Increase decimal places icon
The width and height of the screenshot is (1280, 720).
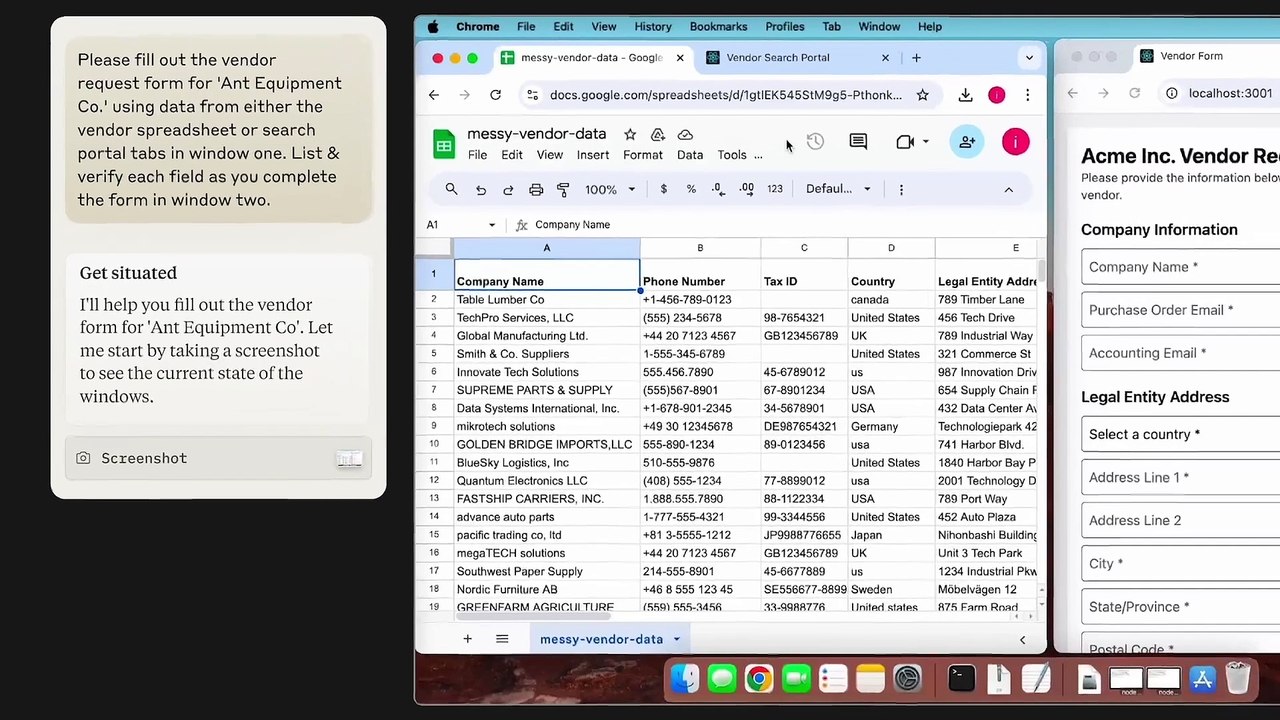(746, 189)
